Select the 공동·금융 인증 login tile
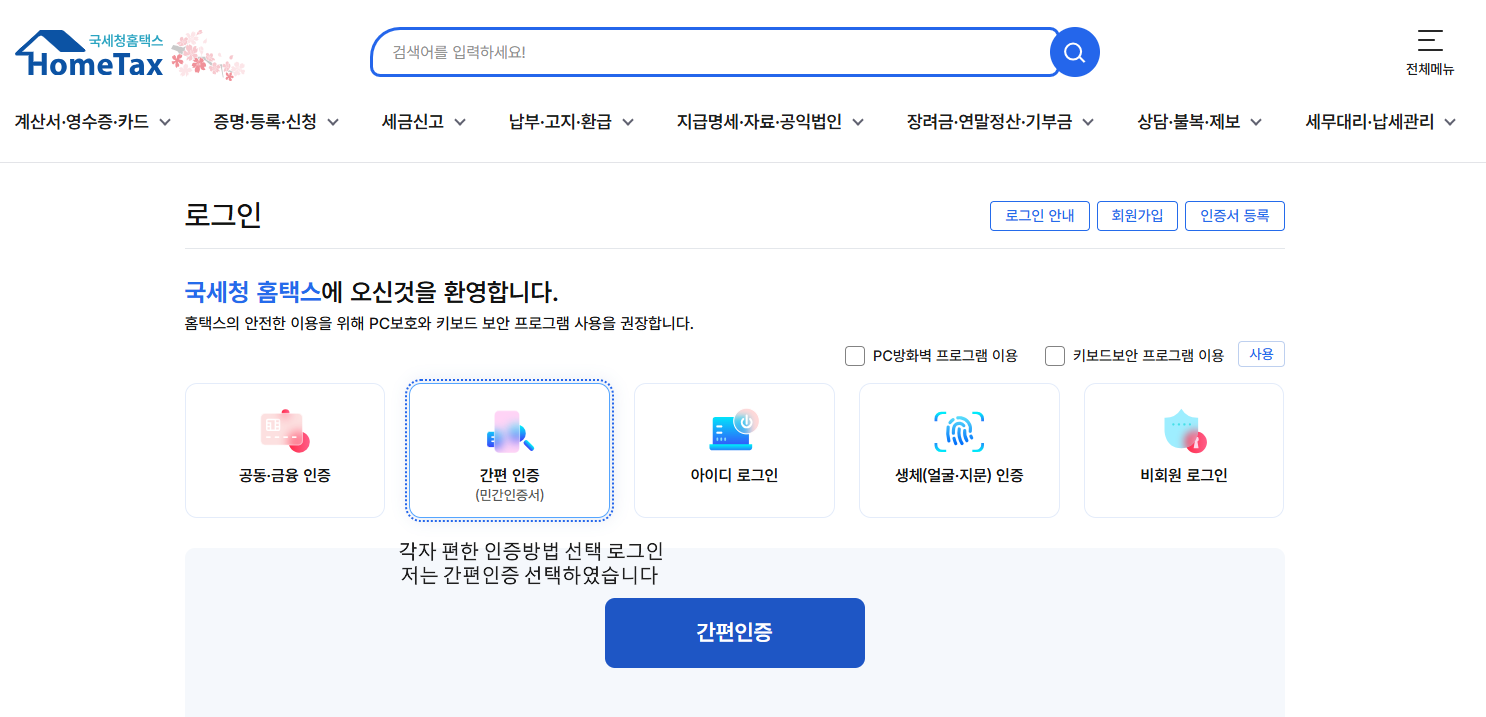 pos(284,449)
